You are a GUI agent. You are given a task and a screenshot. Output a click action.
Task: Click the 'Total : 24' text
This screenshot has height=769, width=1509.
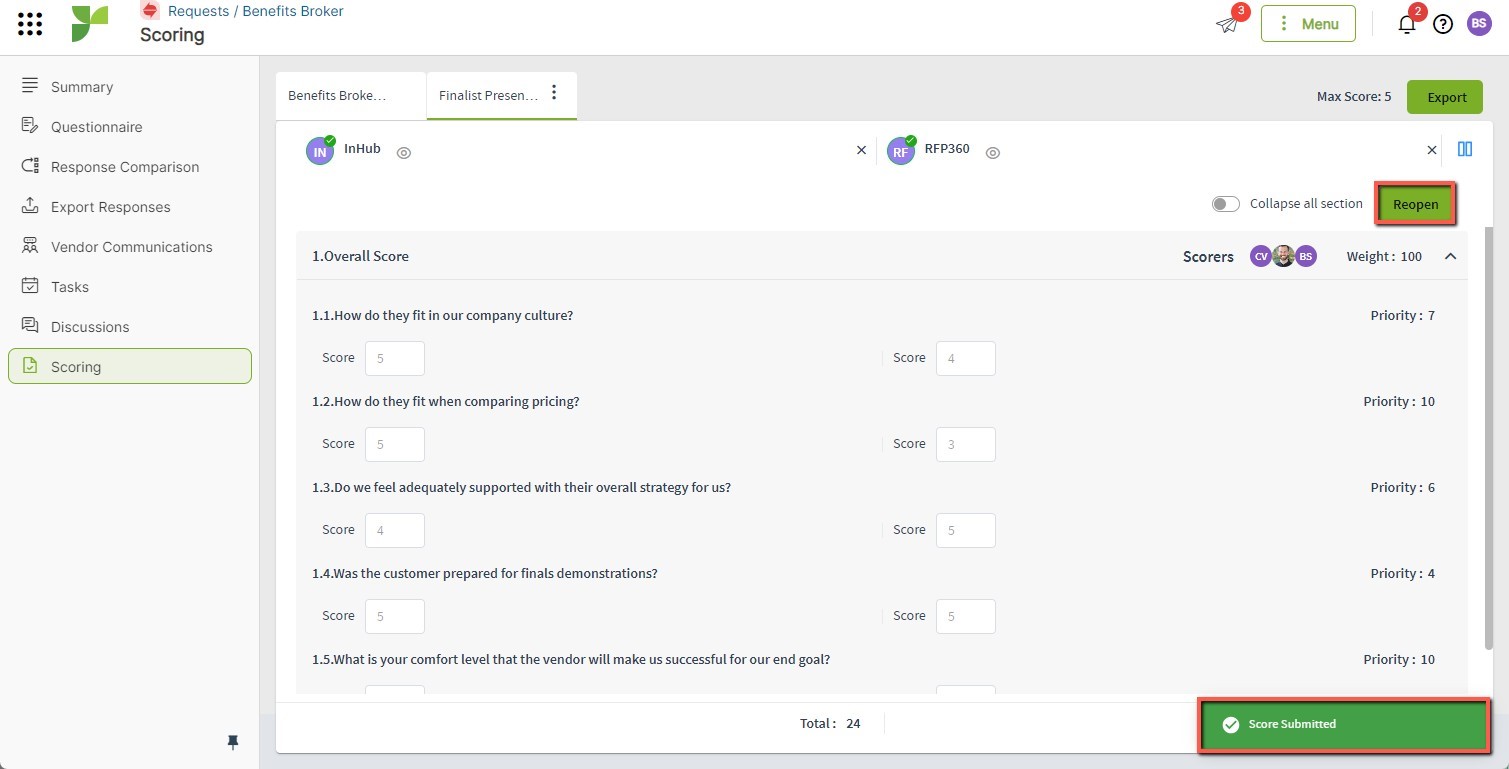point(830,723)
